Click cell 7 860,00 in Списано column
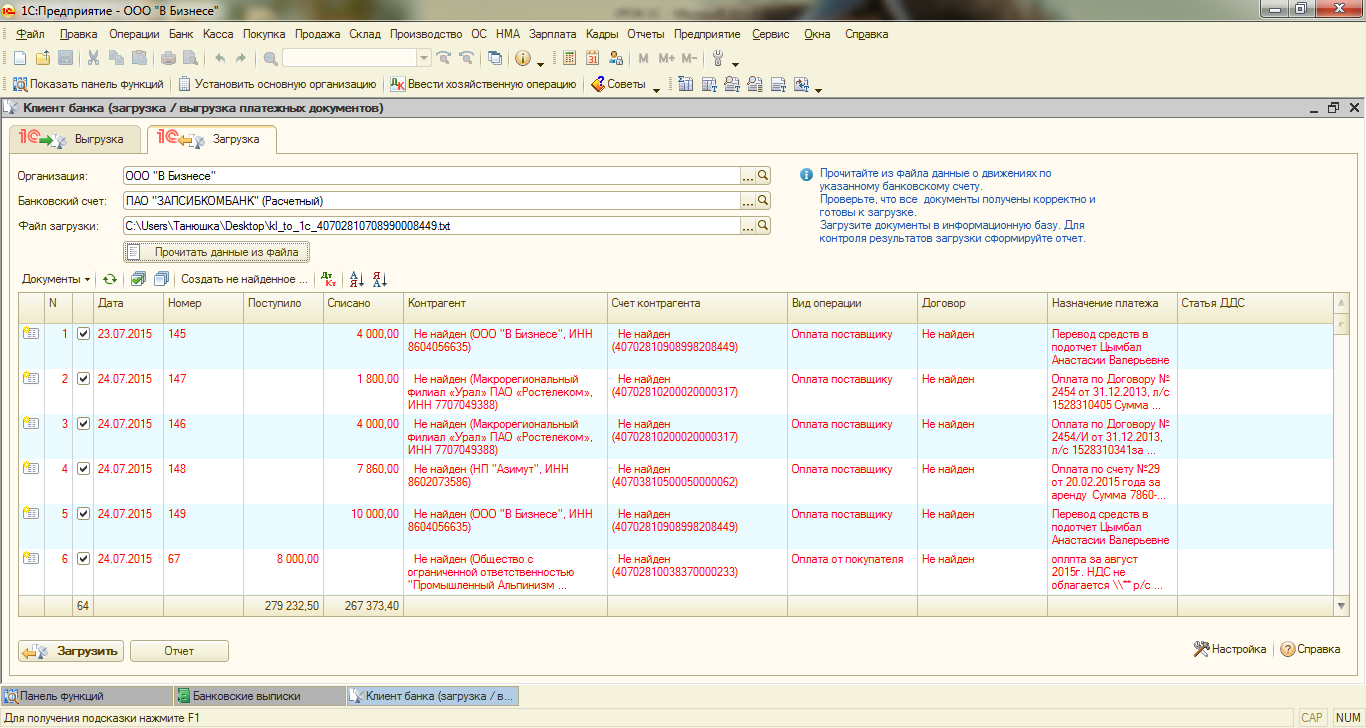 coord(363,469)
